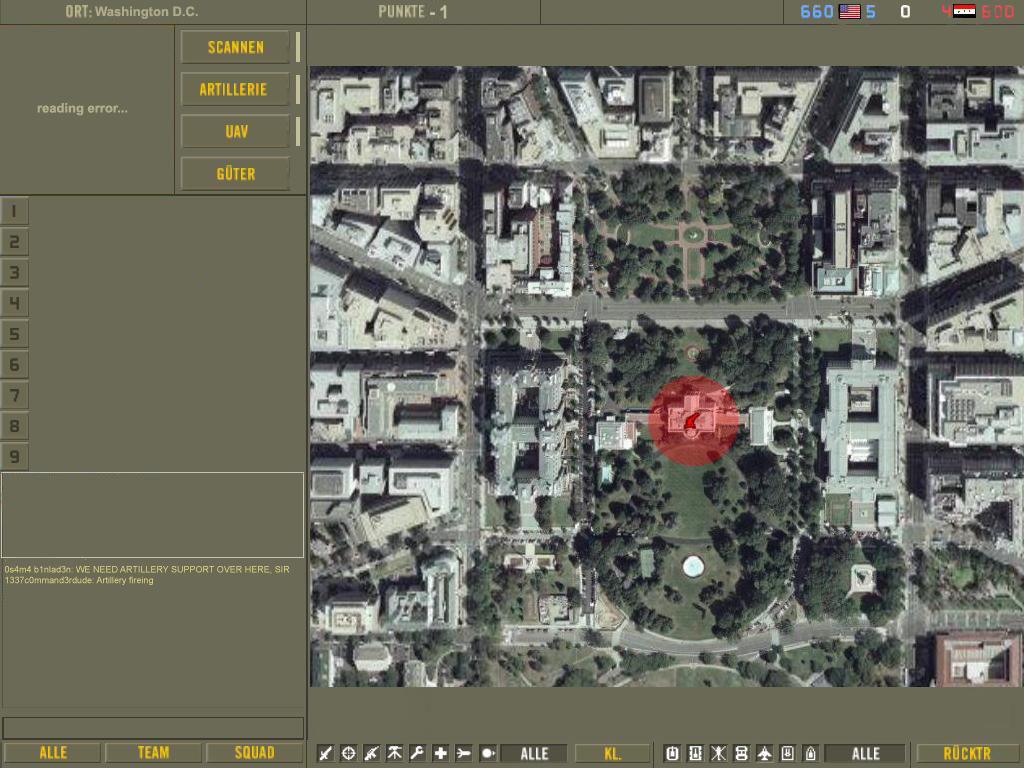
Task: Click the helicopter vehicle filter icon
Action: [718, 753]
